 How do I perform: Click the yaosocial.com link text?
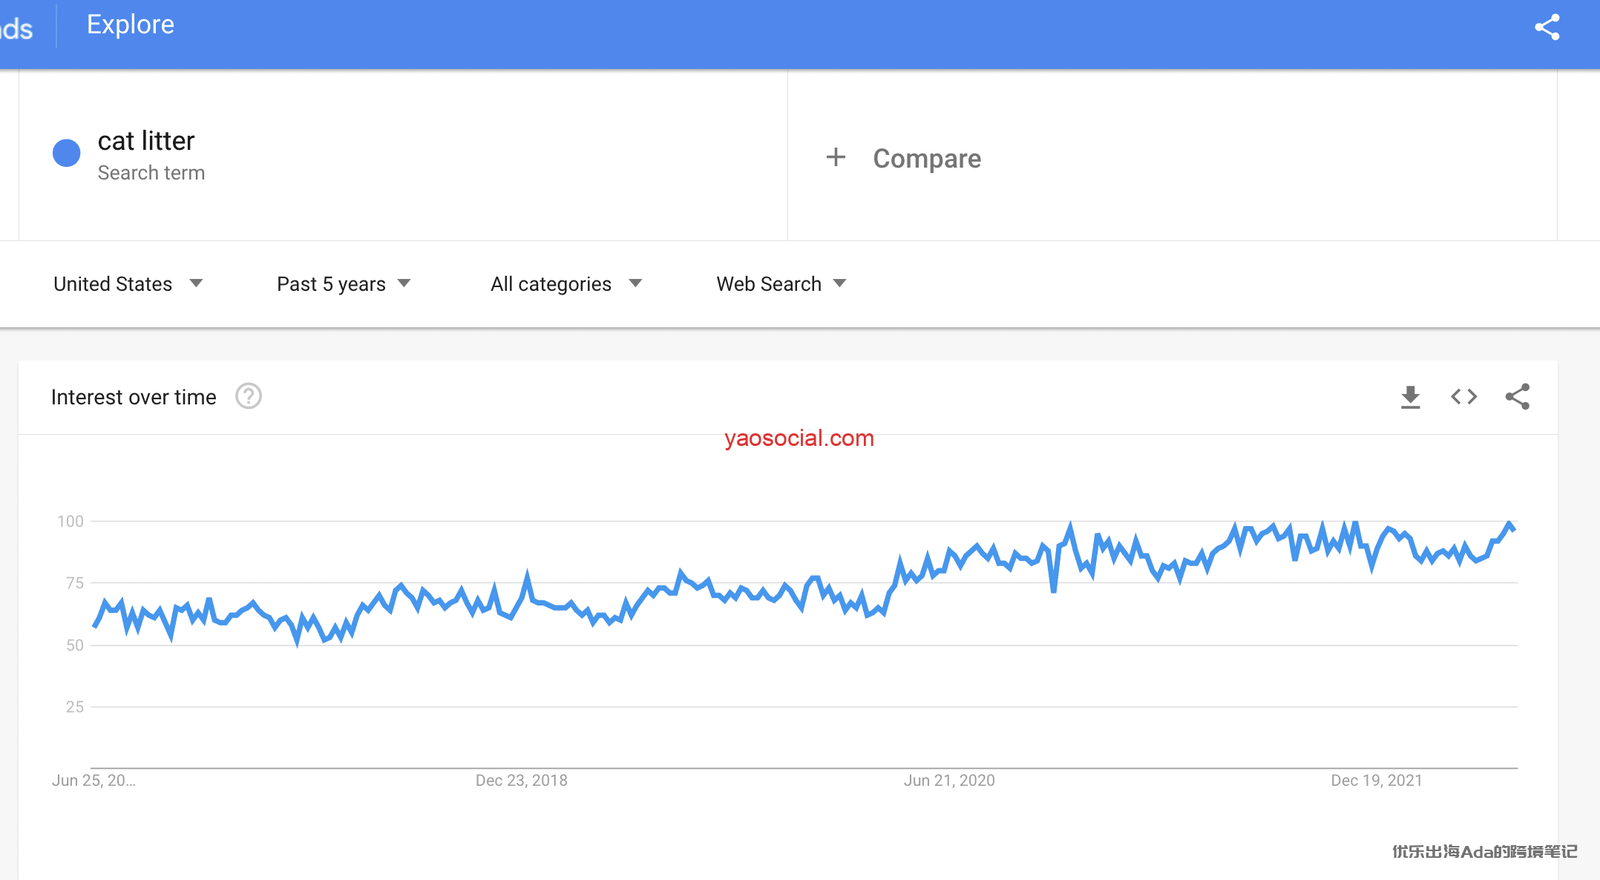click(x=799, y=438)
